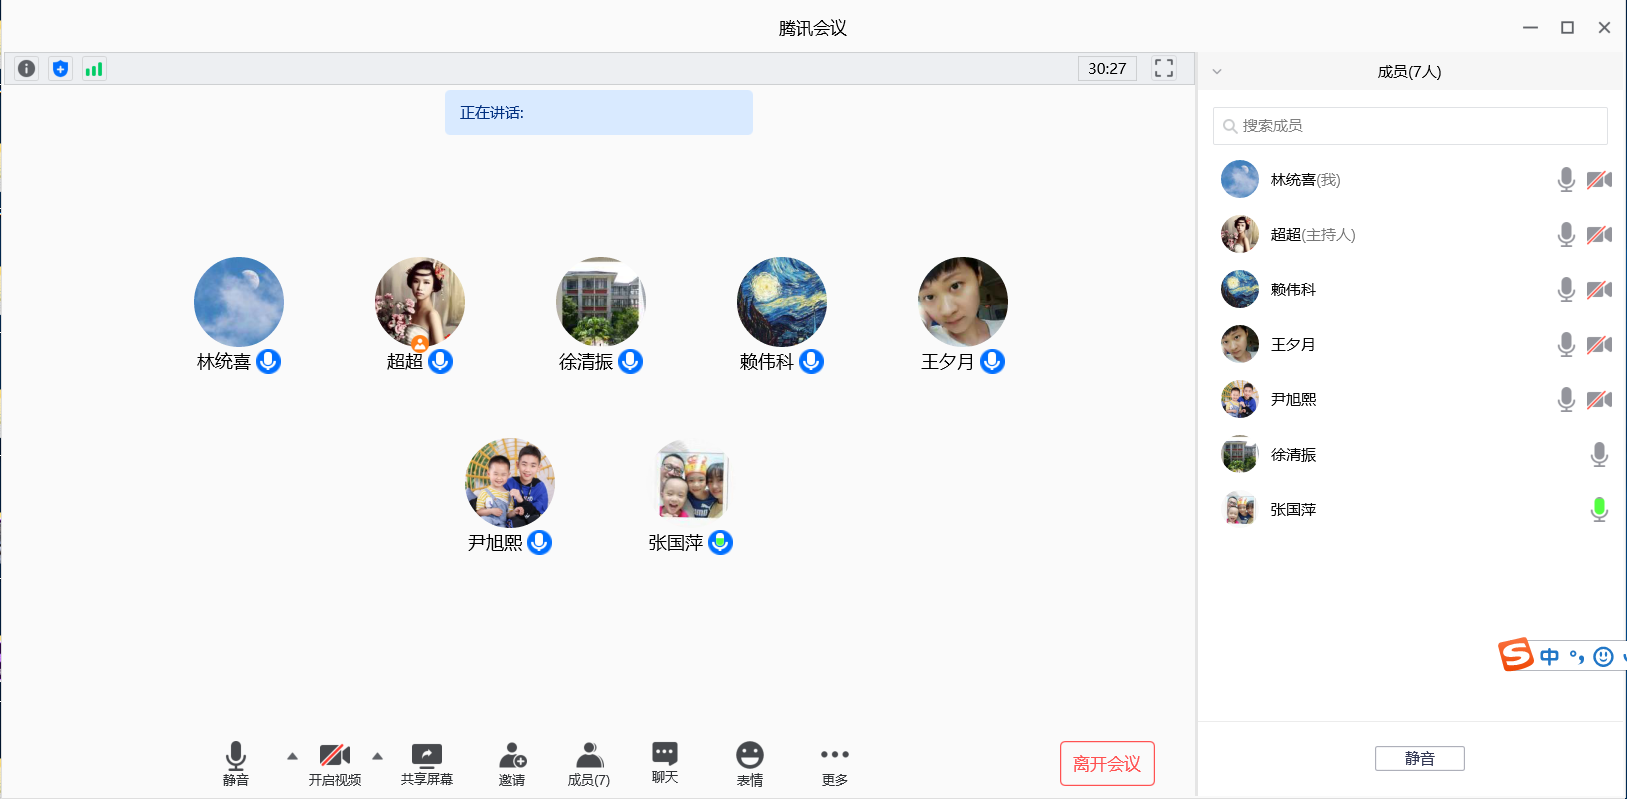Enter fullscreen mode with the fullscreen icon
The height and width of the screenshot is (799, 1627).
1164,68
